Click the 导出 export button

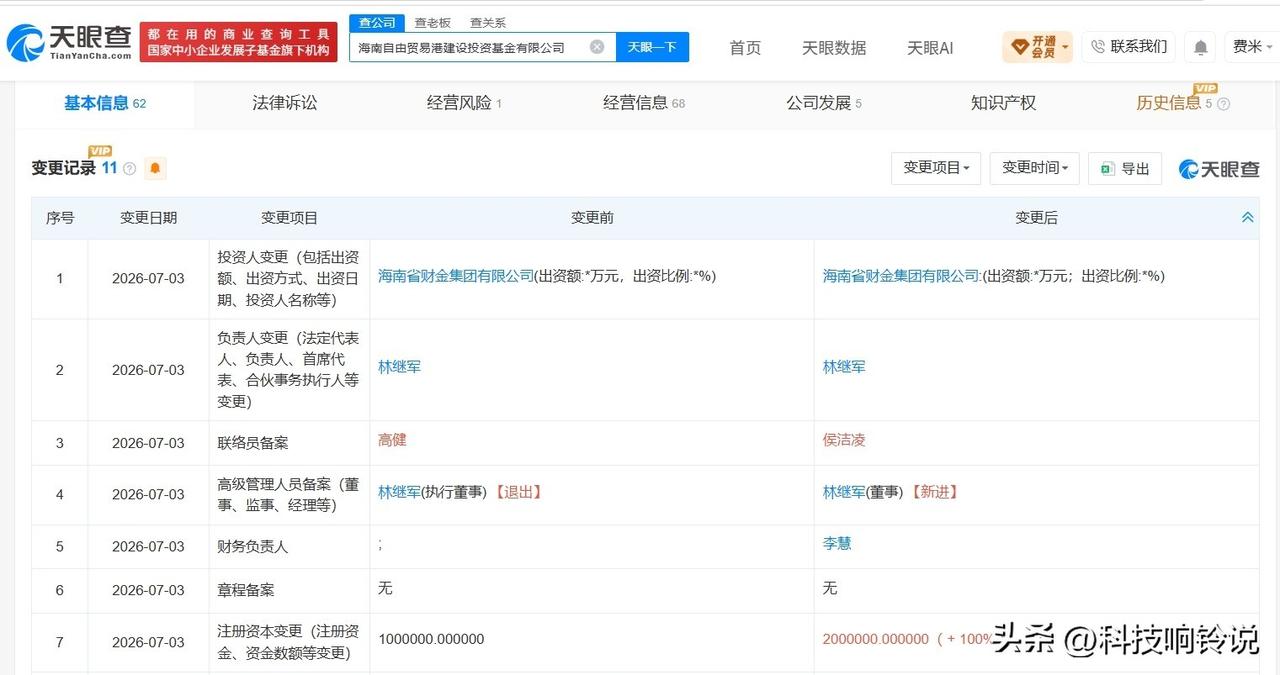(1125, 169)
